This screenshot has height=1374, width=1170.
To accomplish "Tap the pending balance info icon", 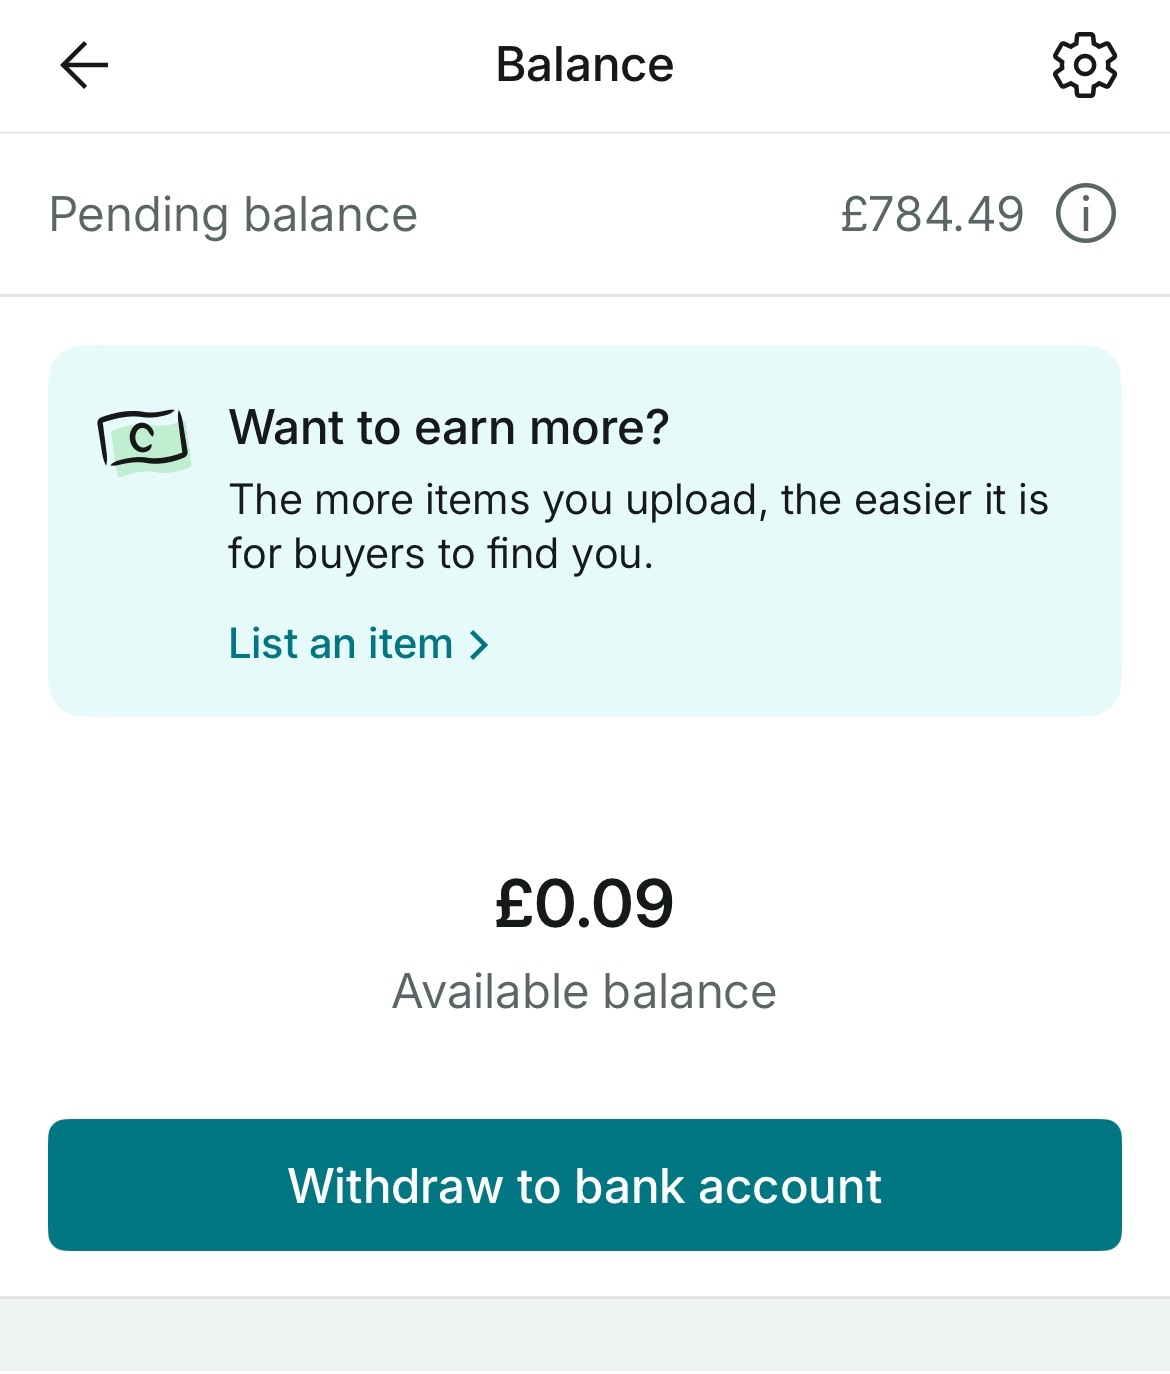I will pyautogui.click(x=1085, y=214).
